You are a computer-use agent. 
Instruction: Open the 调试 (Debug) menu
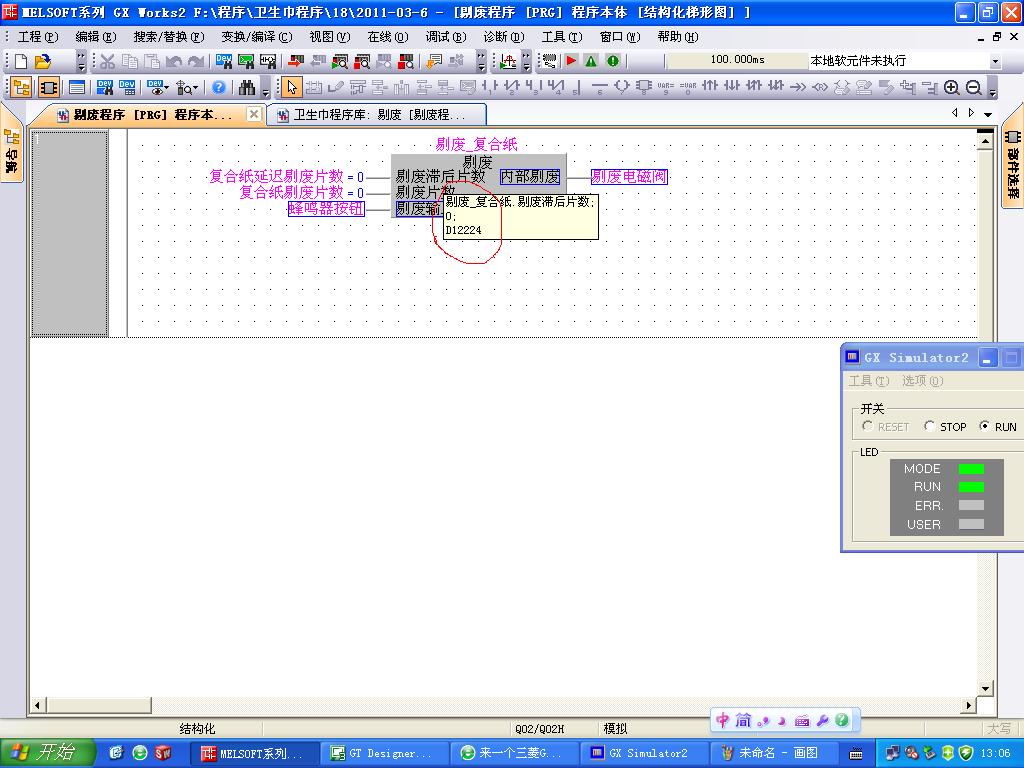click(x=445, y=37)
